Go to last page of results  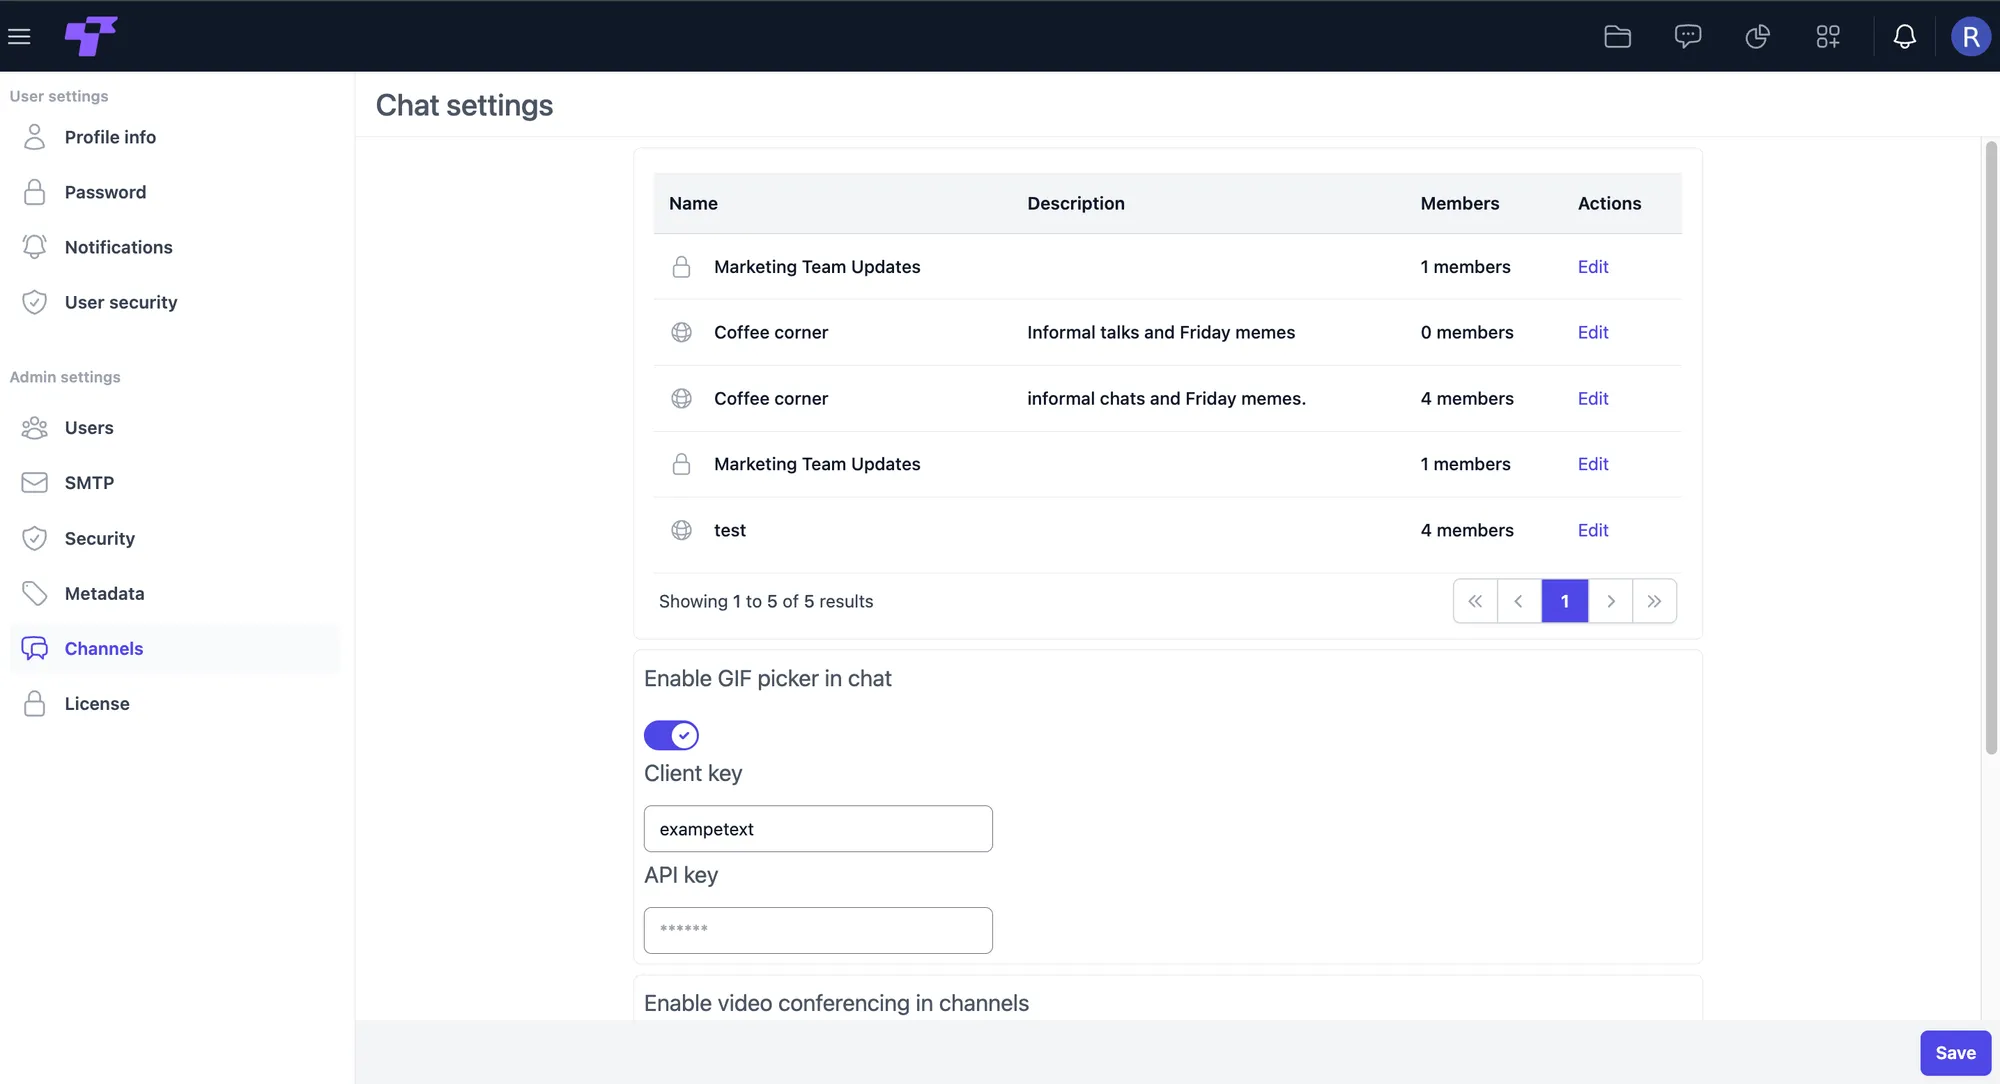click(x=1654, y=601)
